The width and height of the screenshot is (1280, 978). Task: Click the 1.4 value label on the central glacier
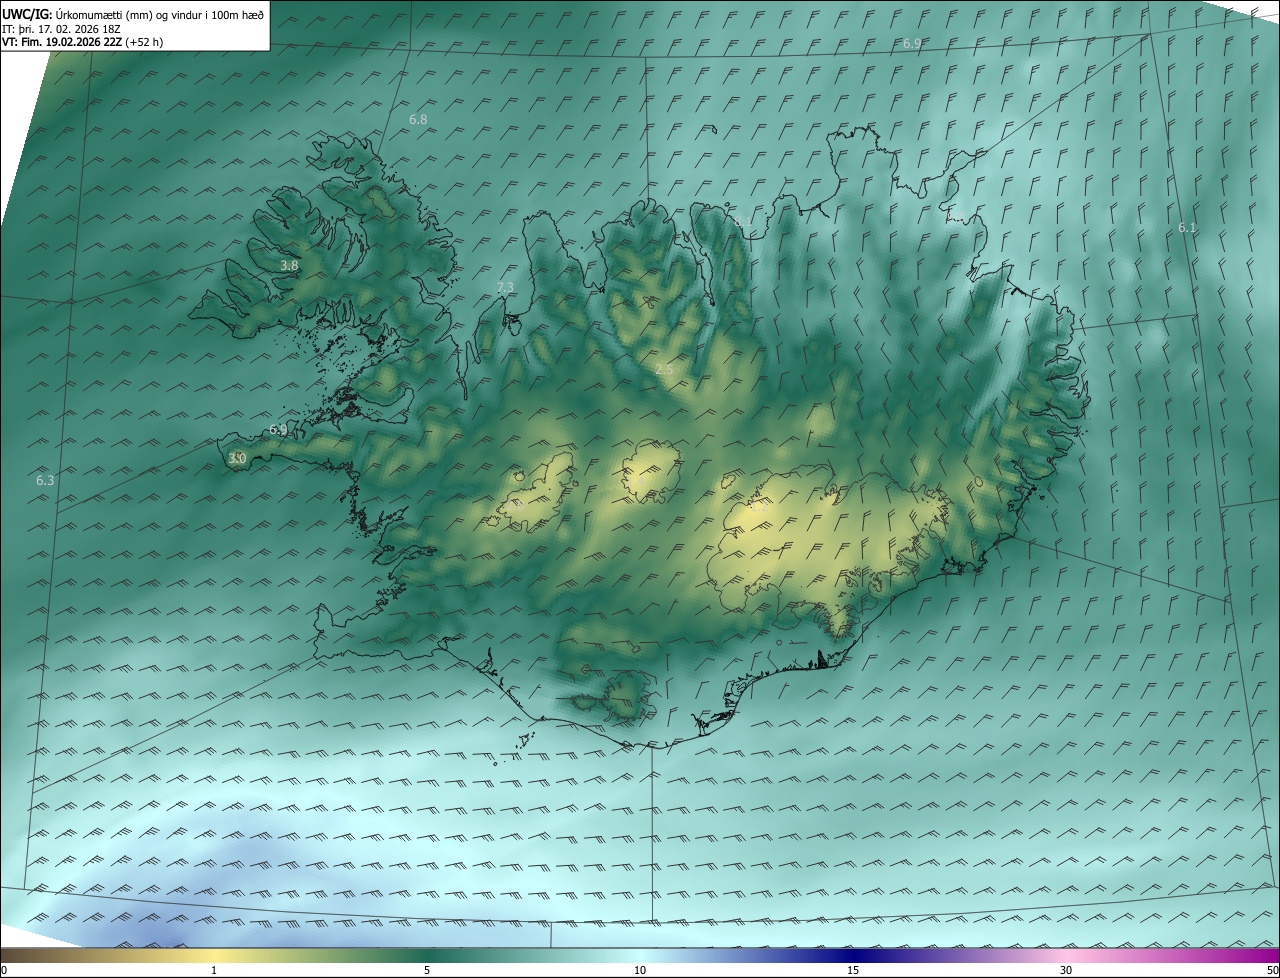coord(636,481)
